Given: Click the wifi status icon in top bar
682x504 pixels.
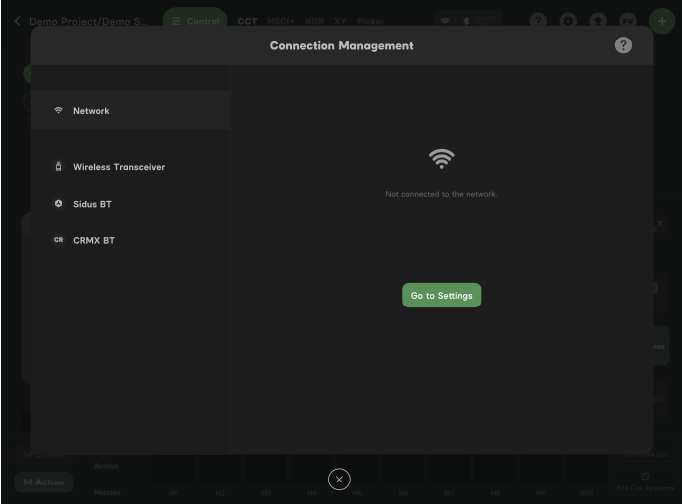Looking at the screenshot, I should coord(445,21).
